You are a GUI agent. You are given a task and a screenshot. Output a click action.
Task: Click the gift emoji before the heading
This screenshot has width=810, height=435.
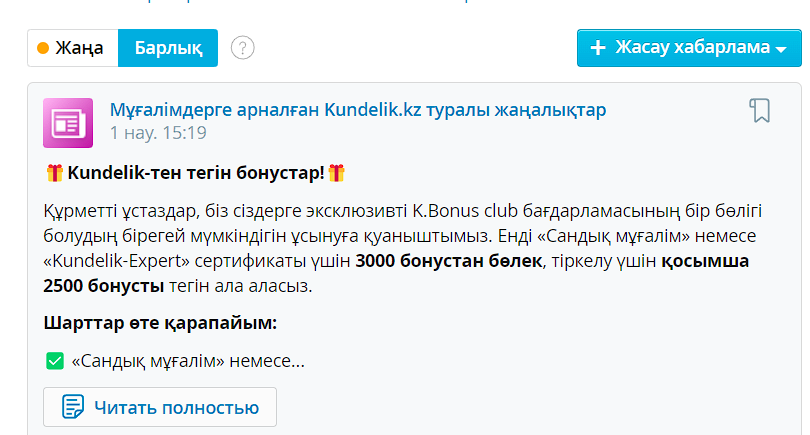(x=55, y=173)
